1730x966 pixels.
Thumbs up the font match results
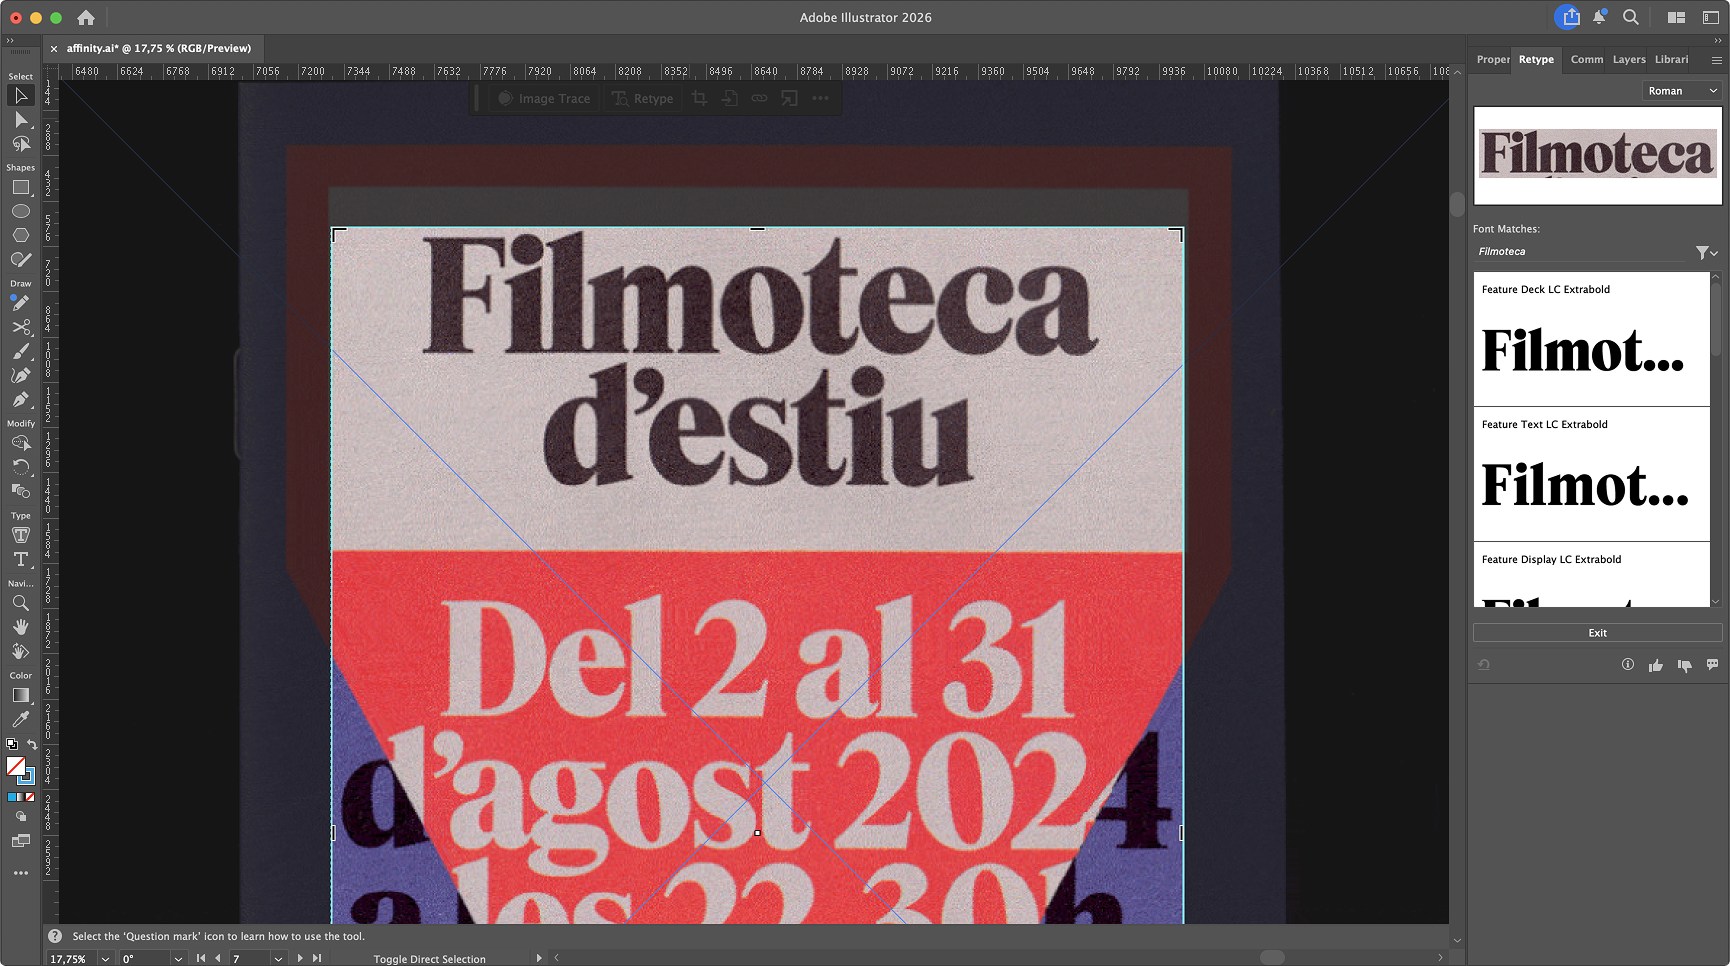pos(1656,665)
